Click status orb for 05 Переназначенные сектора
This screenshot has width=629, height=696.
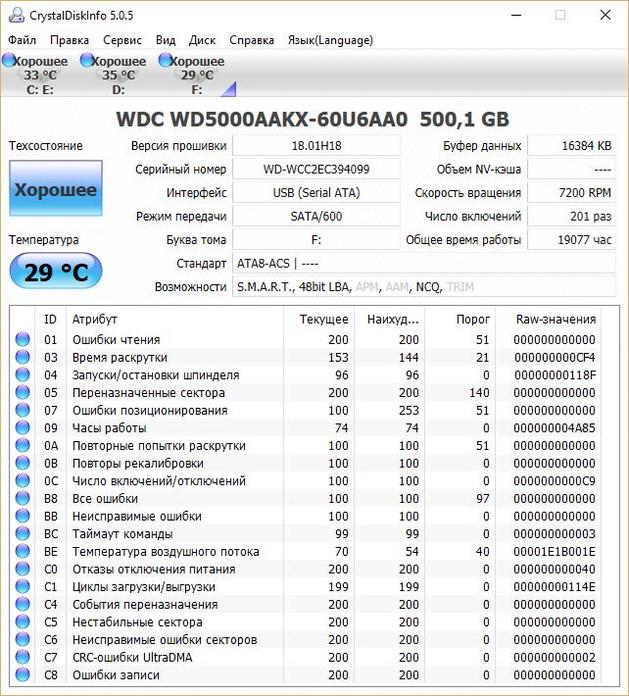click(23, 392)
